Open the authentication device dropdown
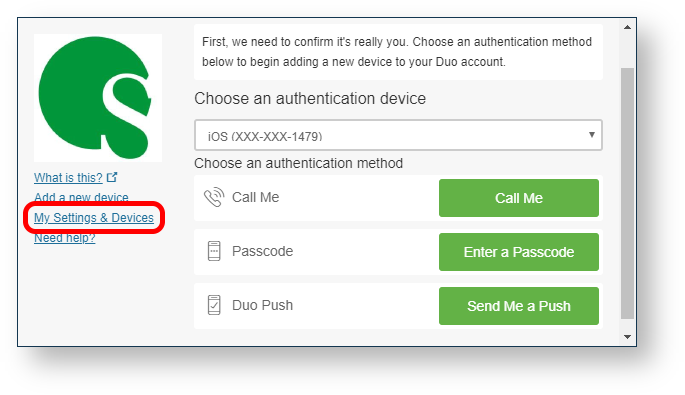 [x=398, y=135]
